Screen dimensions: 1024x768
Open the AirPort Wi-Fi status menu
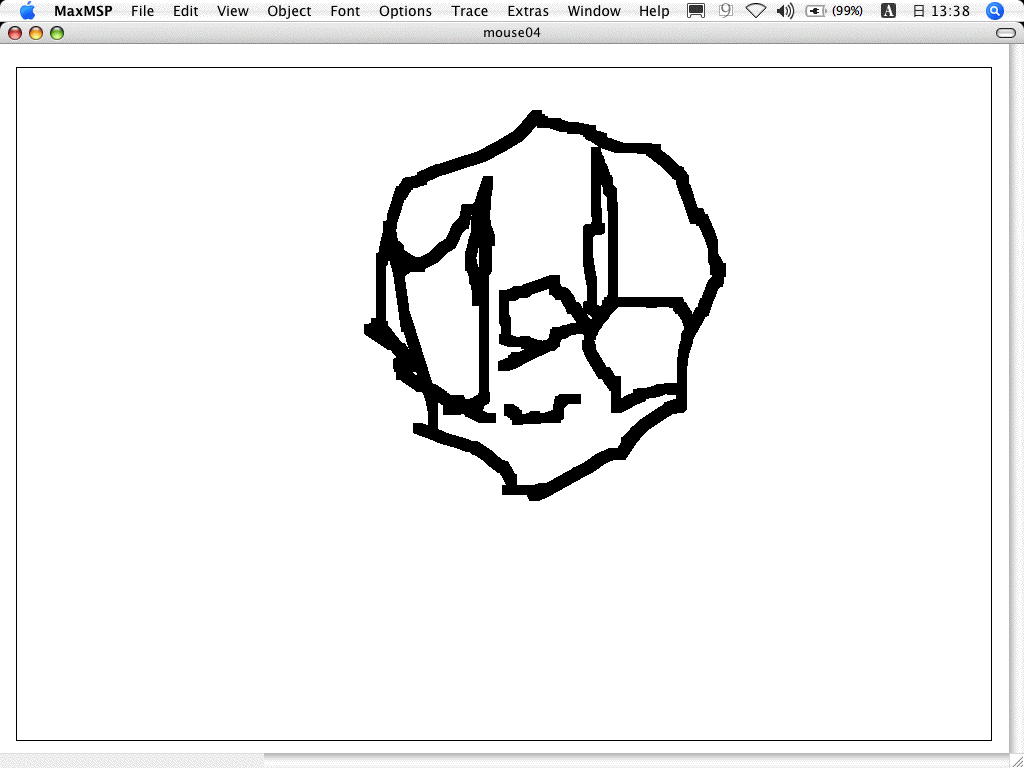tap(756, 11)
